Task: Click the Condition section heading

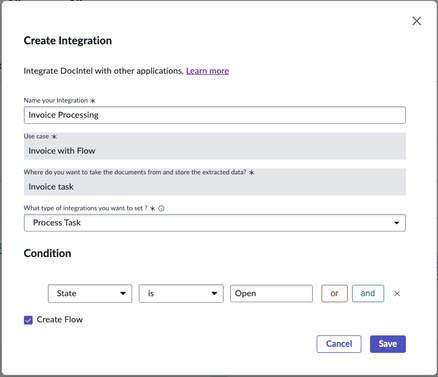Action: [x=47, y=253]
